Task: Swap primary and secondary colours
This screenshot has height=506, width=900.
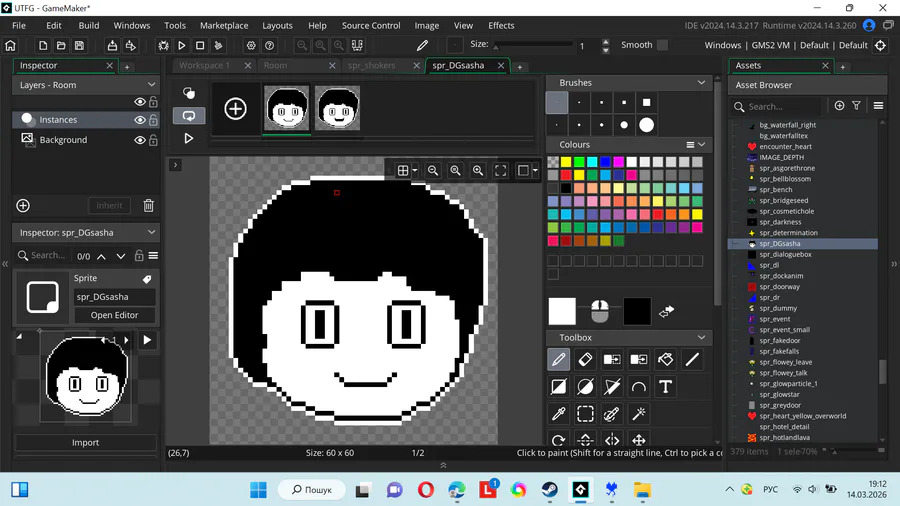Action: [x=666, y=312]
